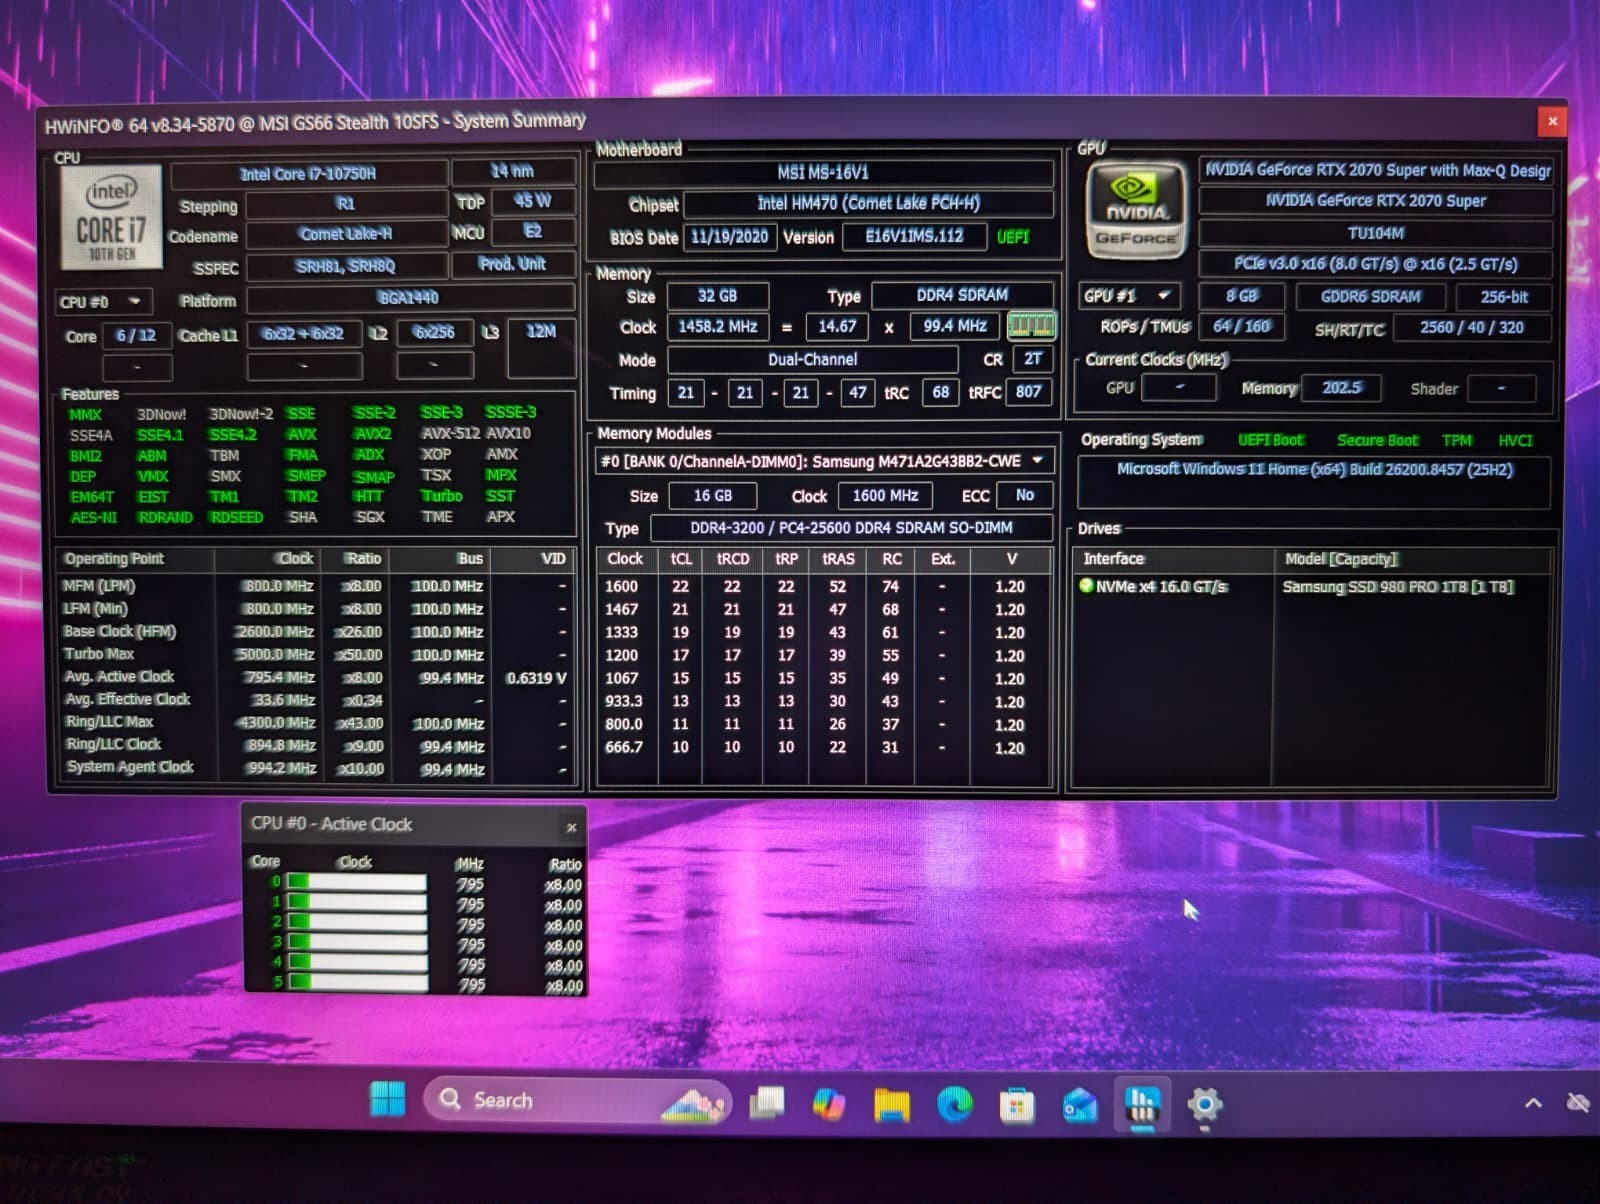
Task: Click the Prod. Unit button
Action: (x=512, y=265)
